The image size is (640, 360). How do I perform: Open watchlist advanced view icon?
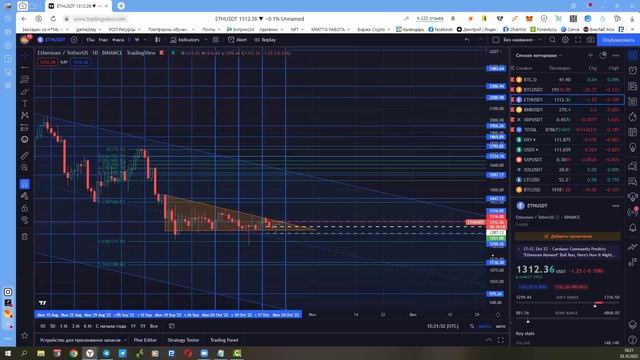[603, 56]
